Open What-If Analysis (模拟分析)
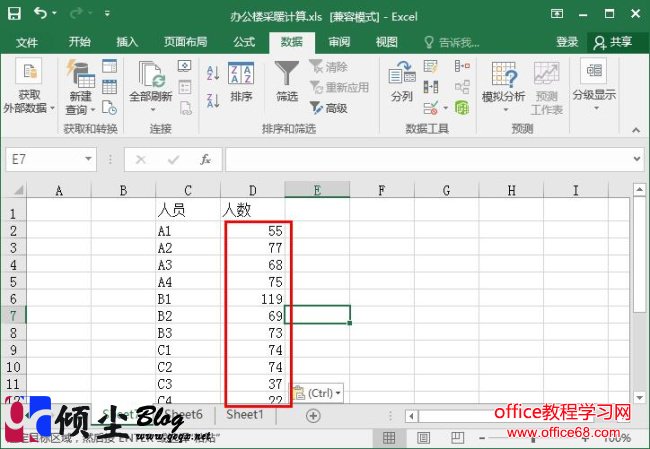This screenshot has width=650, height=449. coord(503,87)
